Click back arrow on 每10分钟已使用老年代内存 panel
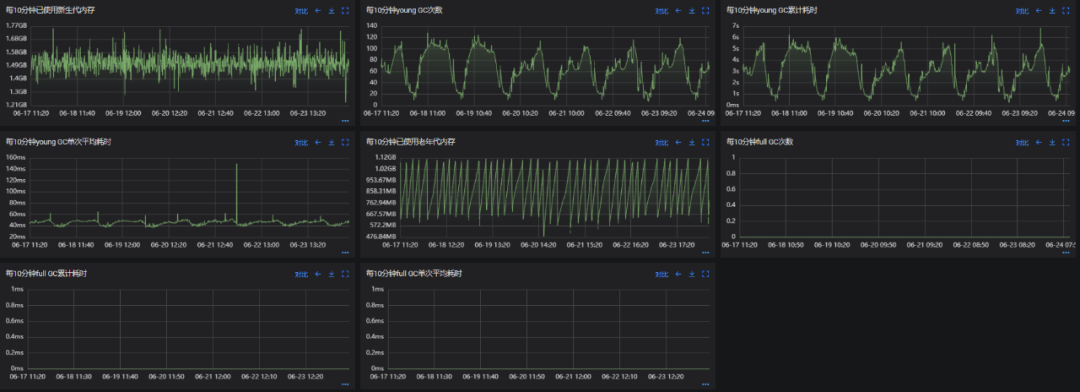The width and height of the screenshot is (1080, 392). 678,143
